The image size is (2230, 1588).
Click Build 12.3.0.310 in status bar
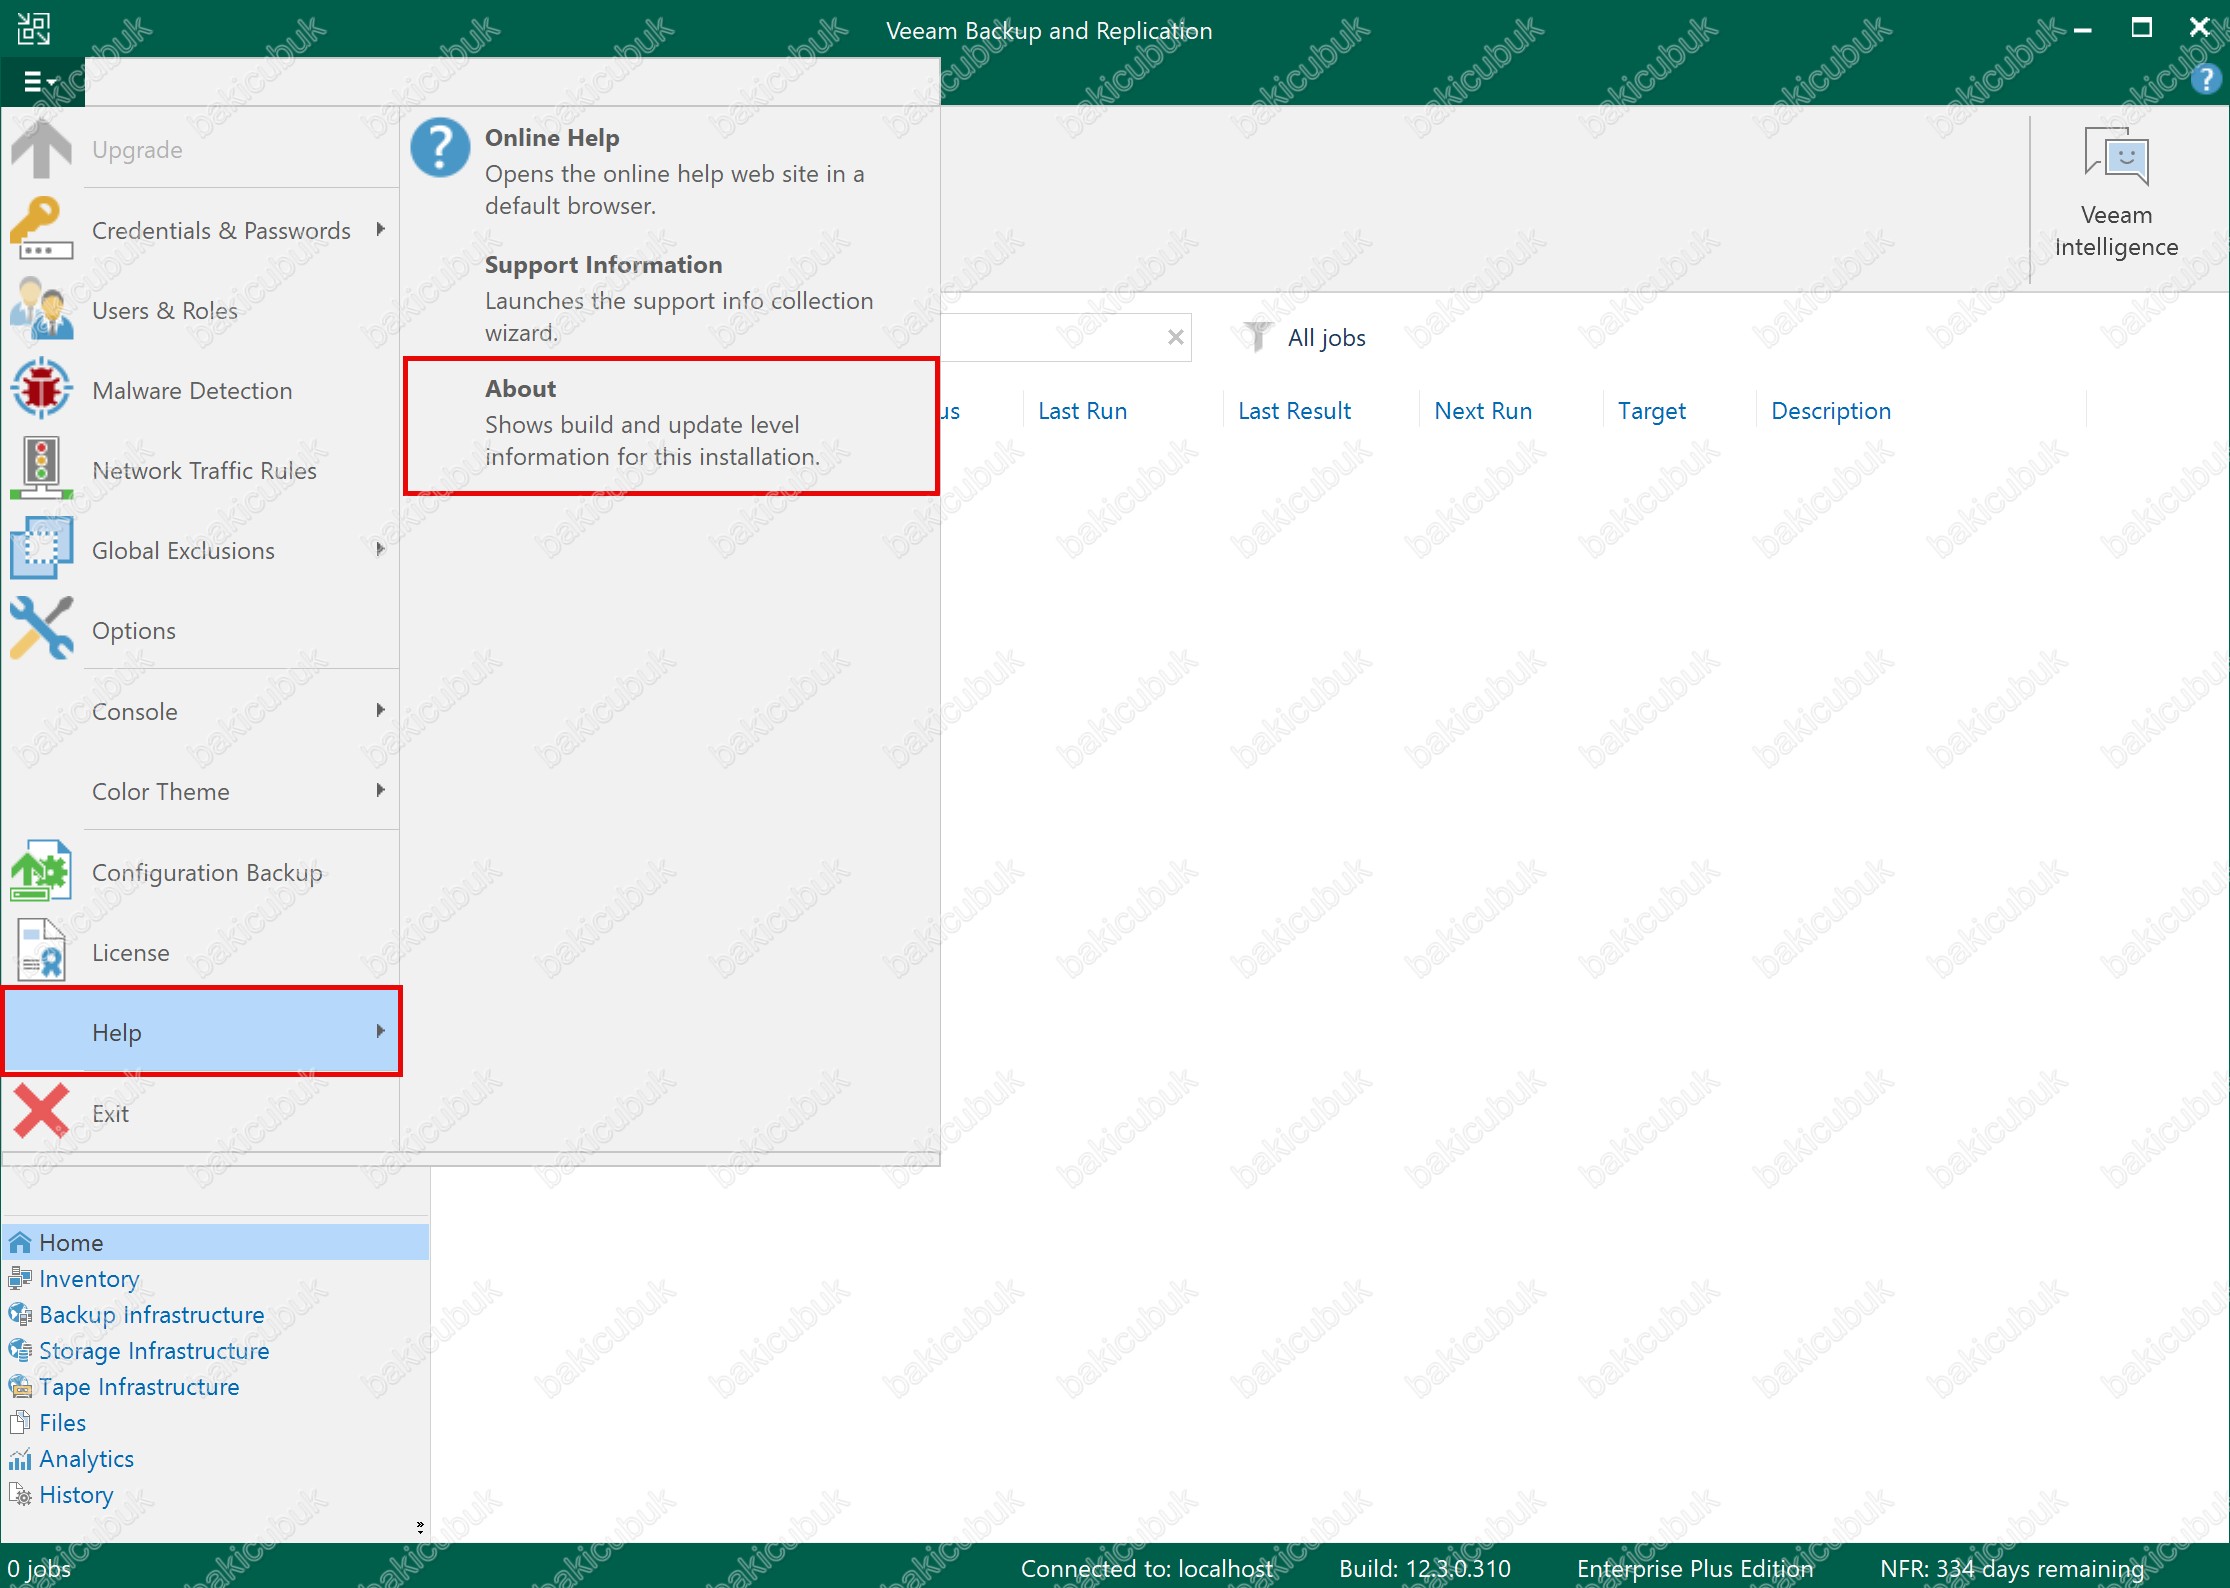(x=1425, y=1568)
